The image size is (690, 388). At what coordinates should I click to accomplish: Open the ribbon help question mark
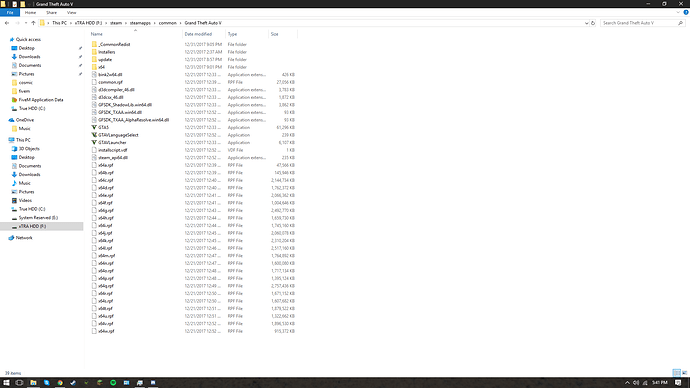(x=686, y=12)
